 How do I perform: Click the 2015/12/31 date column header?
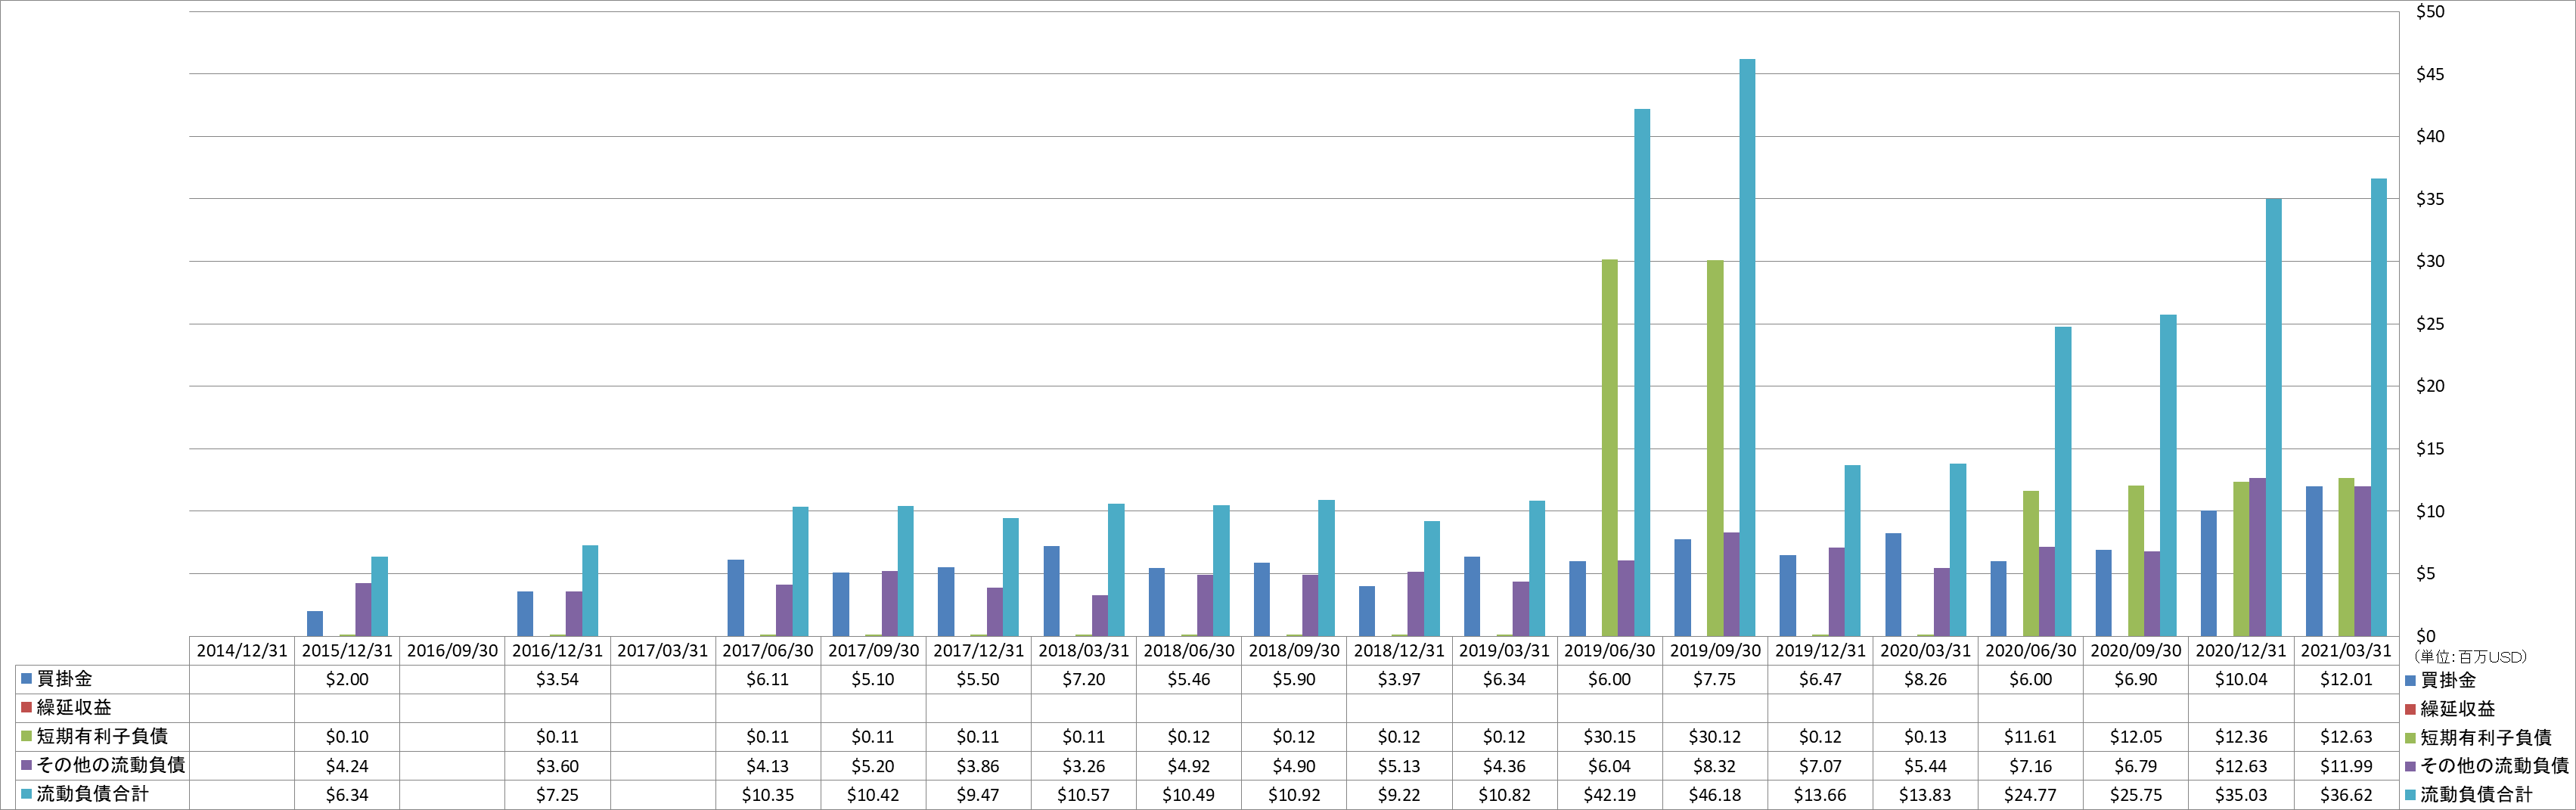pyautogui.click(x=347, y=651)
